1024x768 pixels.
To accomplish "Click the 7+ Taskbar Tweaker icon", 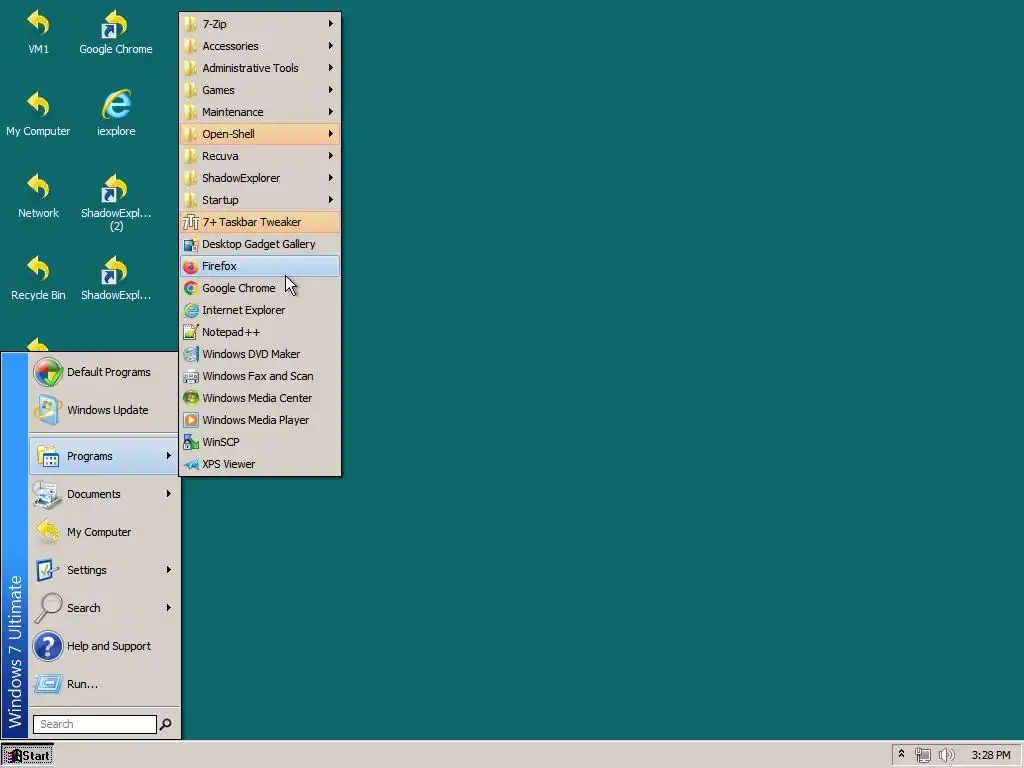I will click(x=190, y=222).
